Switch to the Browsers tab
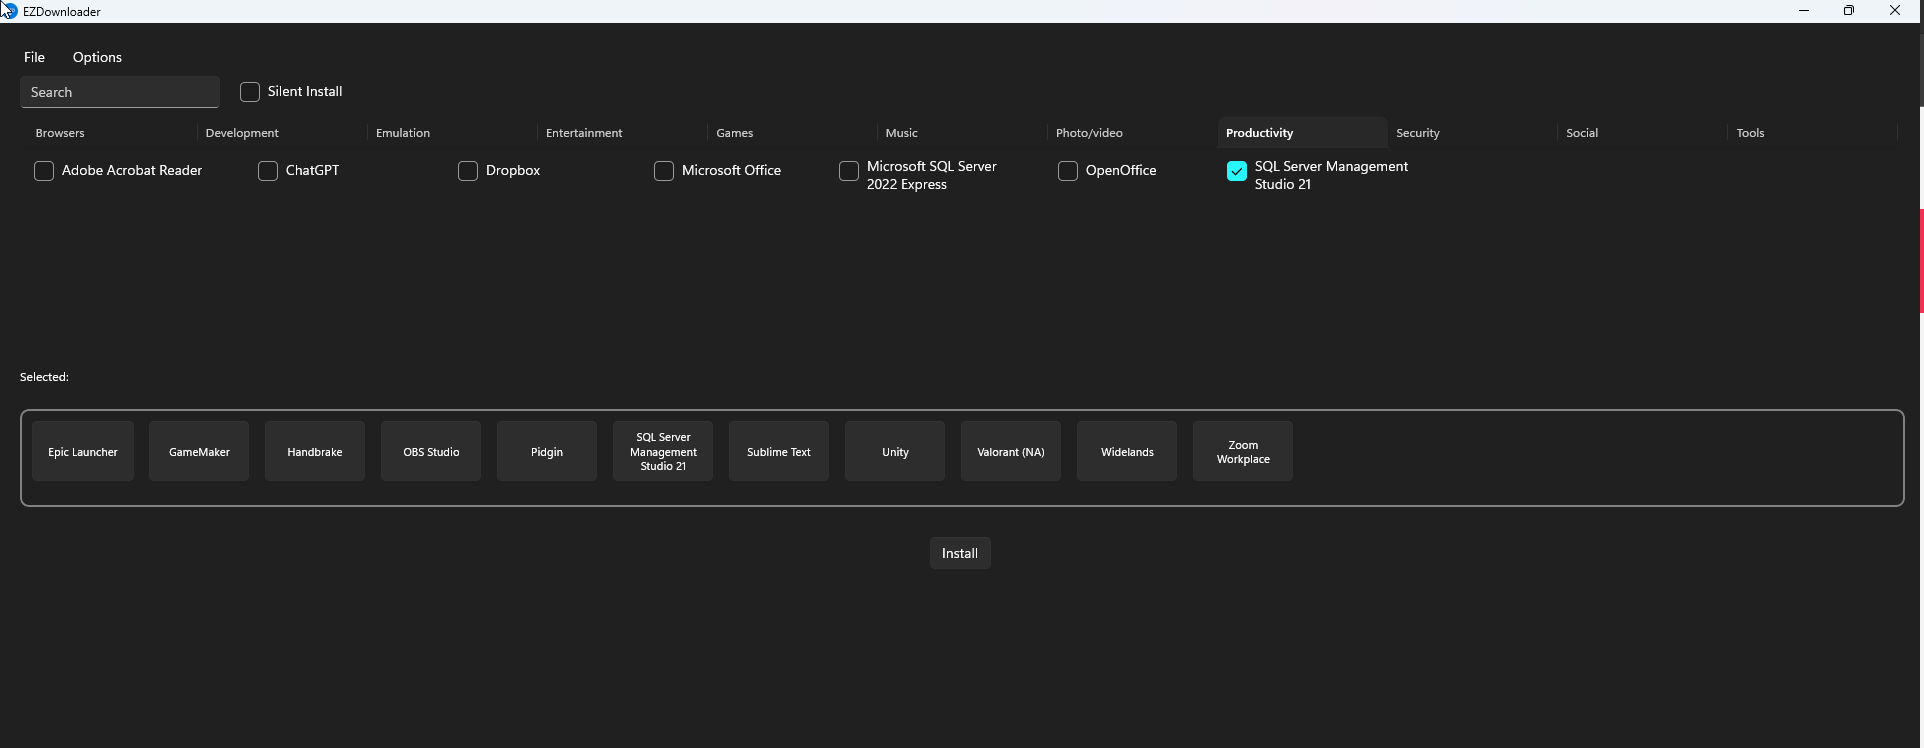The image size is (1924, 748). click(112, 133)
